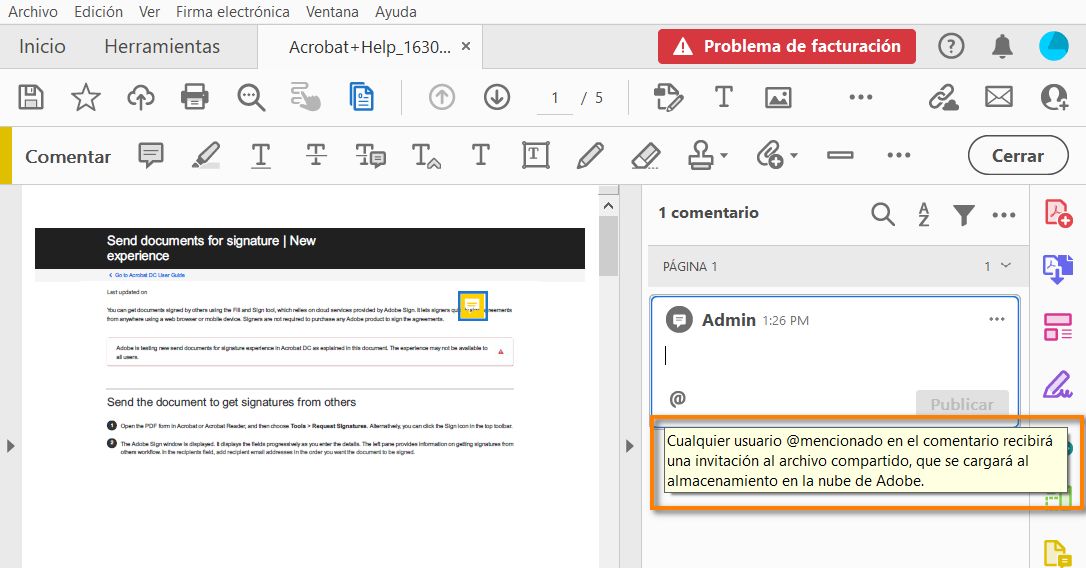Viewport: 1086px width, 568px height.
Task: Select the text box tool
Action: click(x=535, y=156)
